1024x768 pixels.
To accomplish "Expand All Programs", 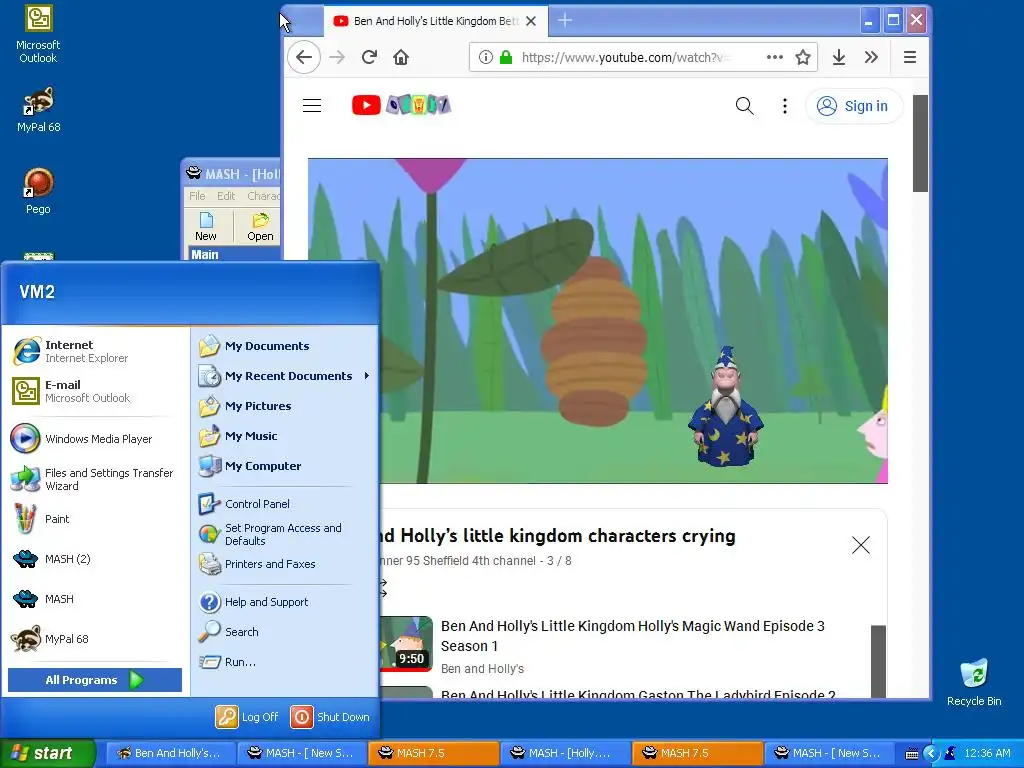I will click(95, 680).
